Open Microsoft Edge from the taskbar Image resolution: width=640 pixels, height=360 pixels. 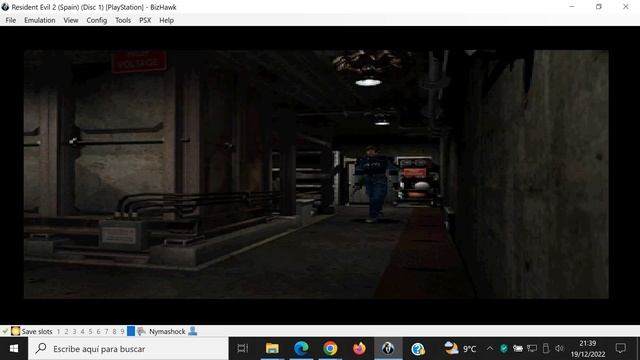301,349
